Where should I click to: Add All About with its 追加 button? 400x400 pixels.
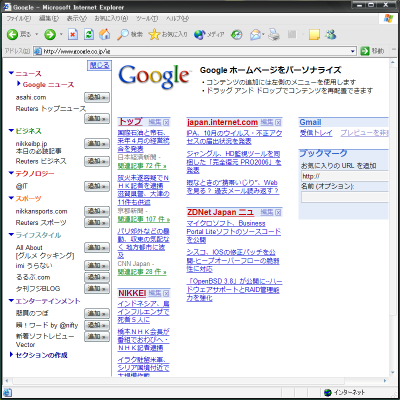coord(97,248)
